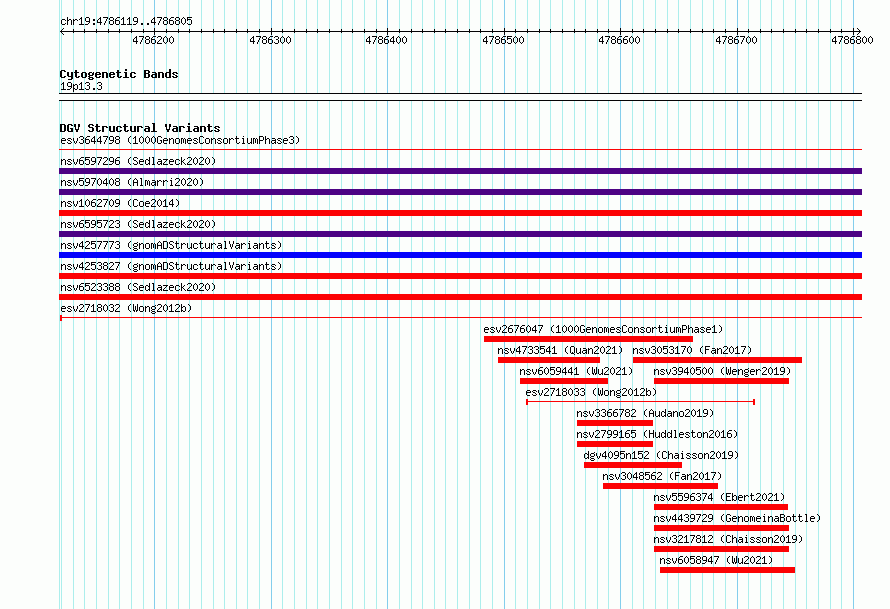The width and height of the screenshot is (890, 609).
Task: Select the red nsv6058947 Wu2021 bar
Action: [x=727, y=570]
